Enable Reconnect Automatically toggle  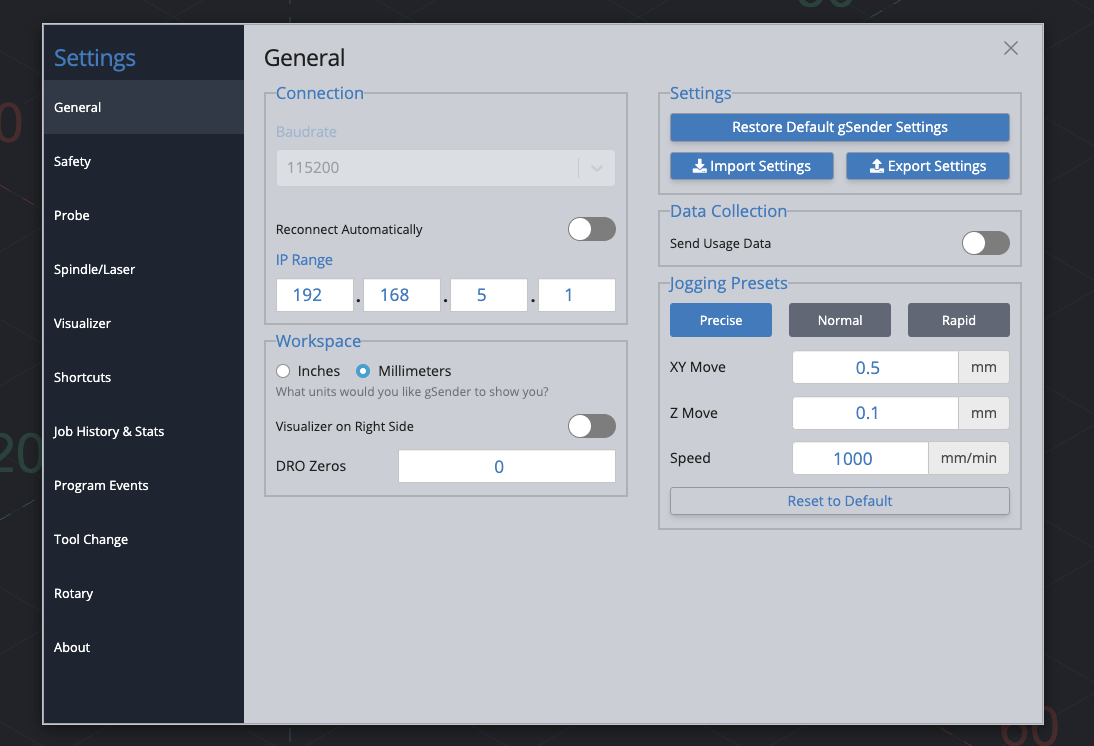point(591,229)
